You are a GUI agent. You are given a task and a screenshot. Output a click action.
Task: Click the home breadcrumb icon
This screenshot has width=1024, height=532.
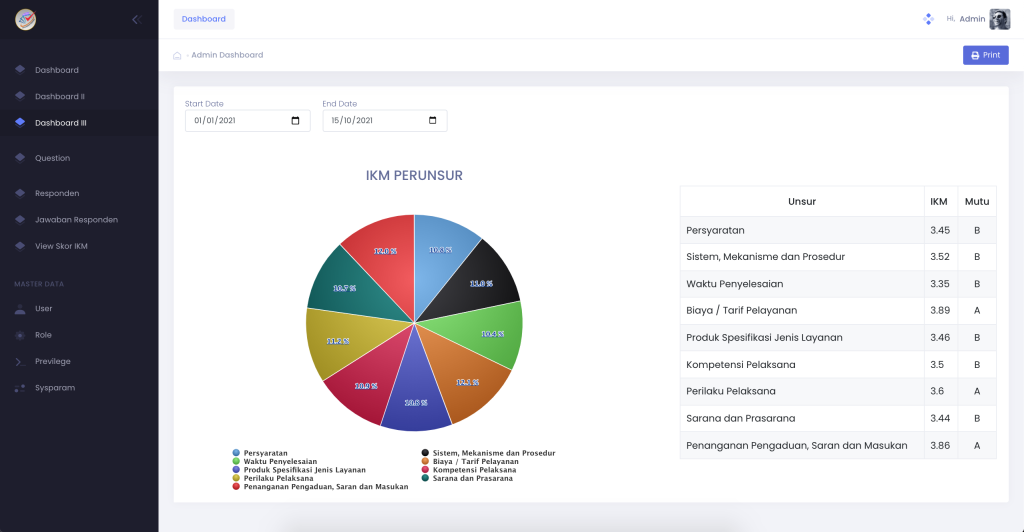pos(177,55)
